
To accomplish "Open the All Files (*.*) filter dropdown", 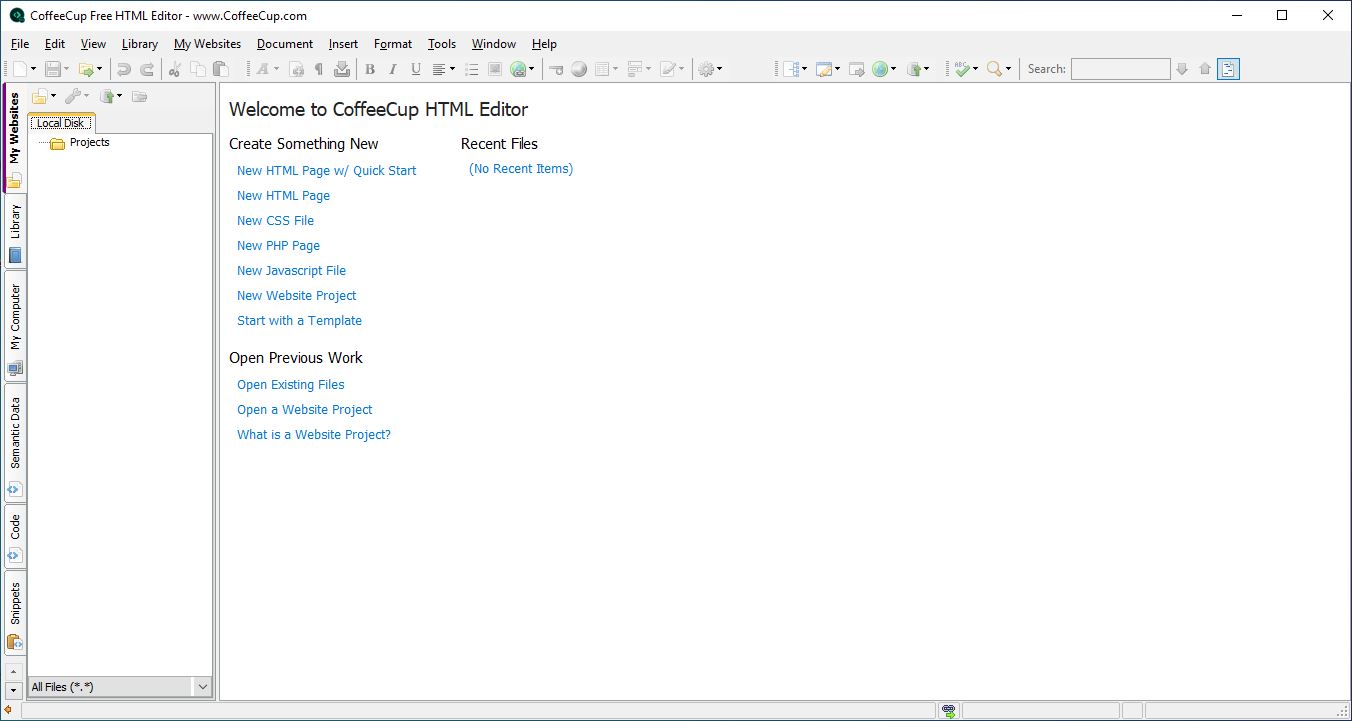I will click(x=203, y=687).
